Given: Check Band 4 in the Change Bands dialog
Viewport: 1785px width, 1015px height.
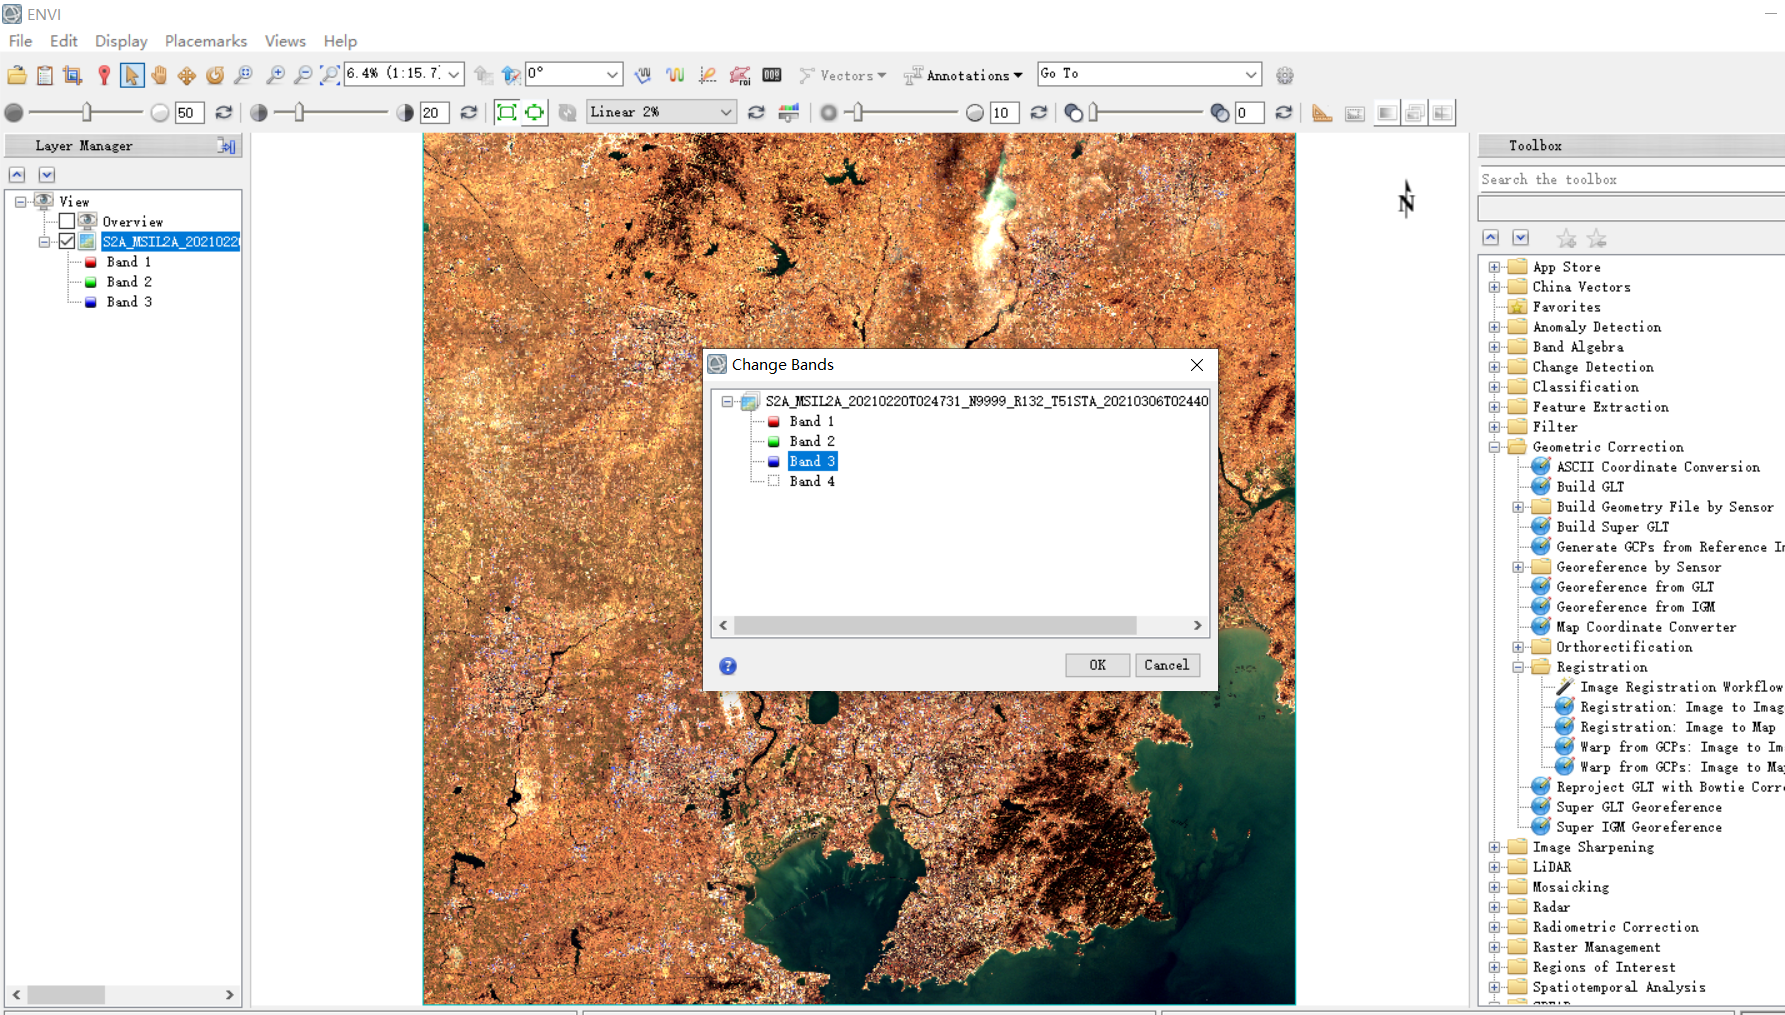Looking at the screenshot, I should click(x=773, y=481).
